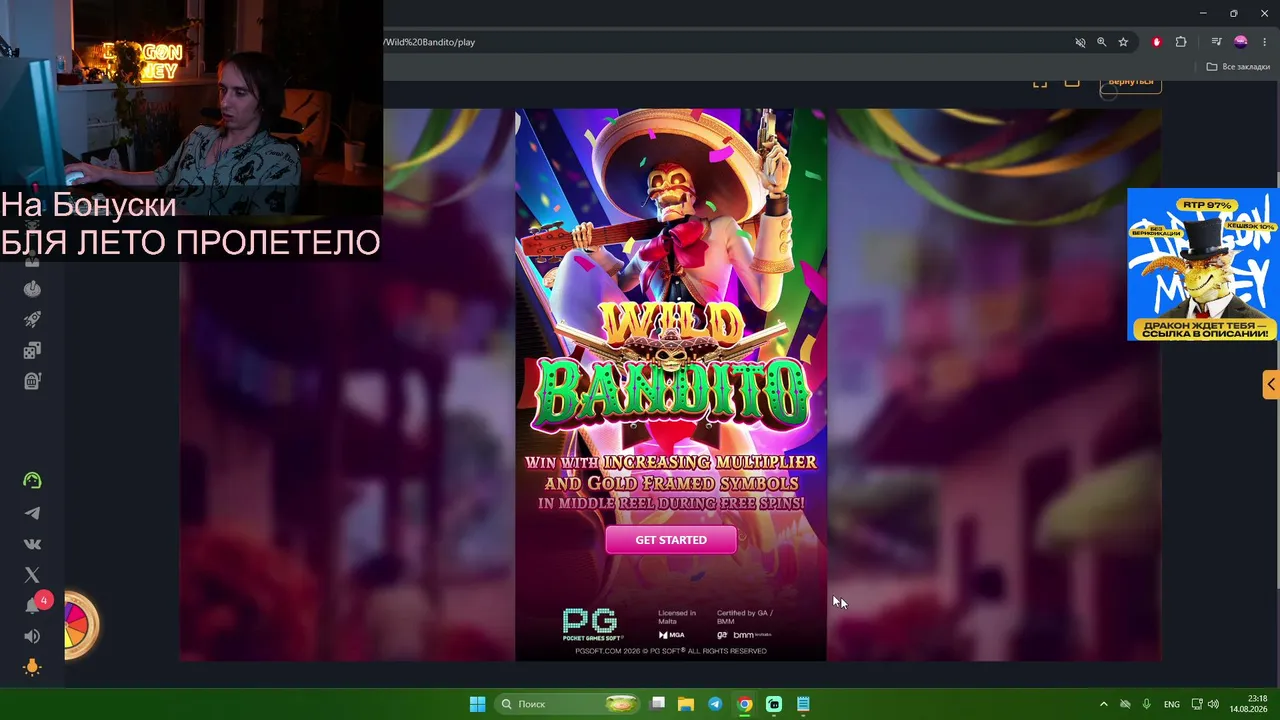The image size is (1280, 720).
Task: Open the tray volume speaker icon
Action: [x=1213, y=704]
